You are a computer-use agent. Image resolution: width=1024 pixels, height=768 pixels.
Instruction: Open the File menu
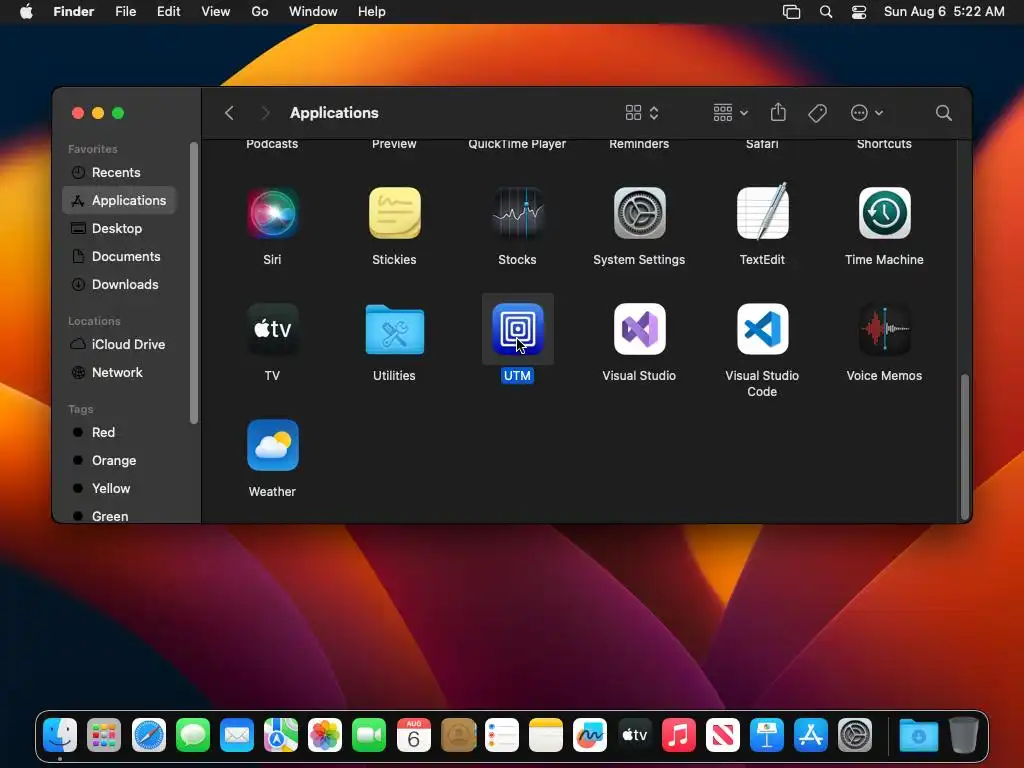125,12
